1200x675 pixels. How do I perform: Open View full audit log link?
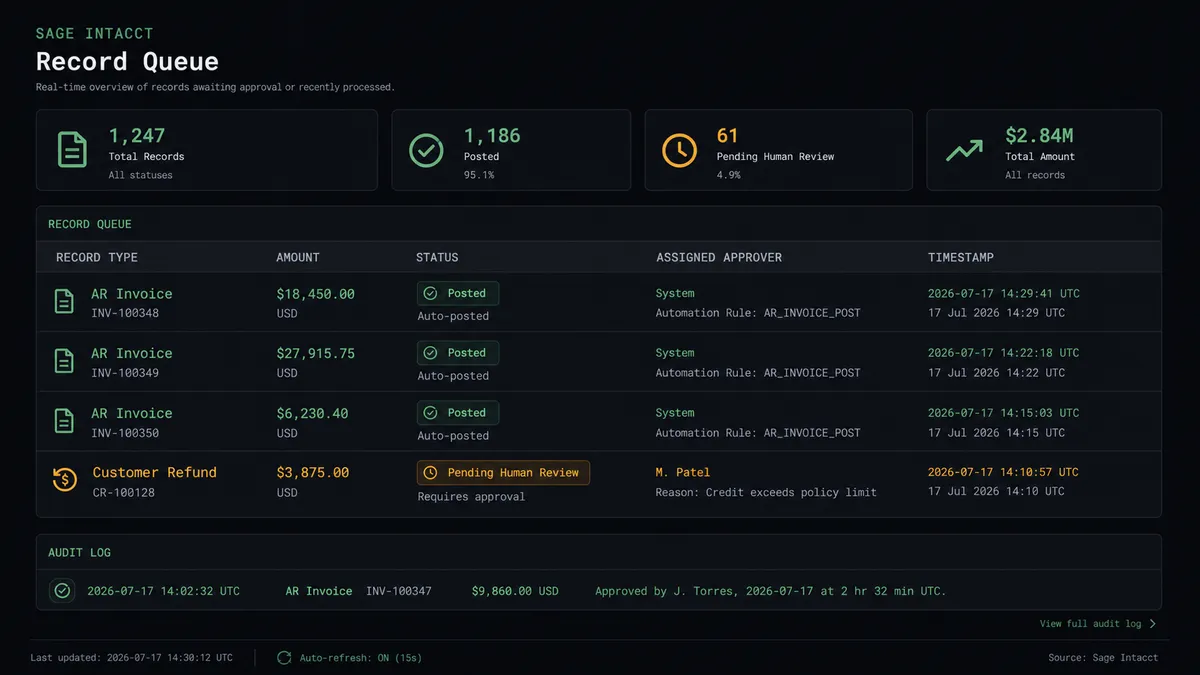tap(1098, 624)
